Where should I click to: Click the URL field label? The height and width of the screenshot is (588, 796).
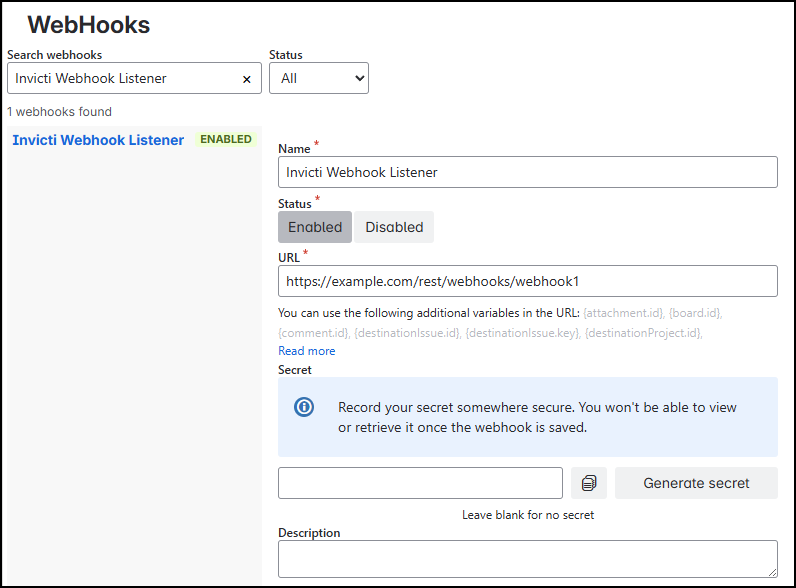(x=289, y=257)
